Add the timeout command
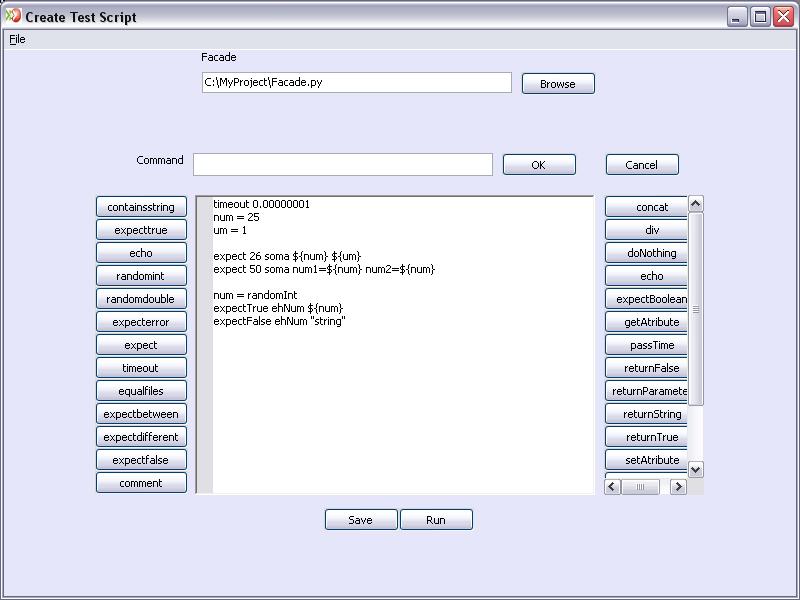800x600 pixels. [141, 368]
